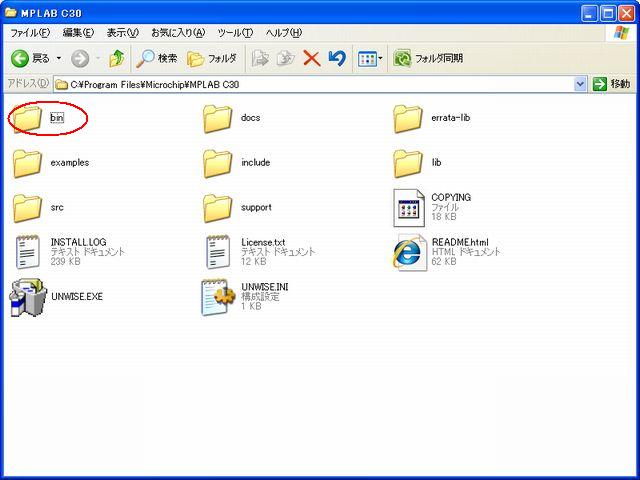Maximize the MPLAB C30 window
640x480 pixels.
pyautogui.click(x=608, y=14)
